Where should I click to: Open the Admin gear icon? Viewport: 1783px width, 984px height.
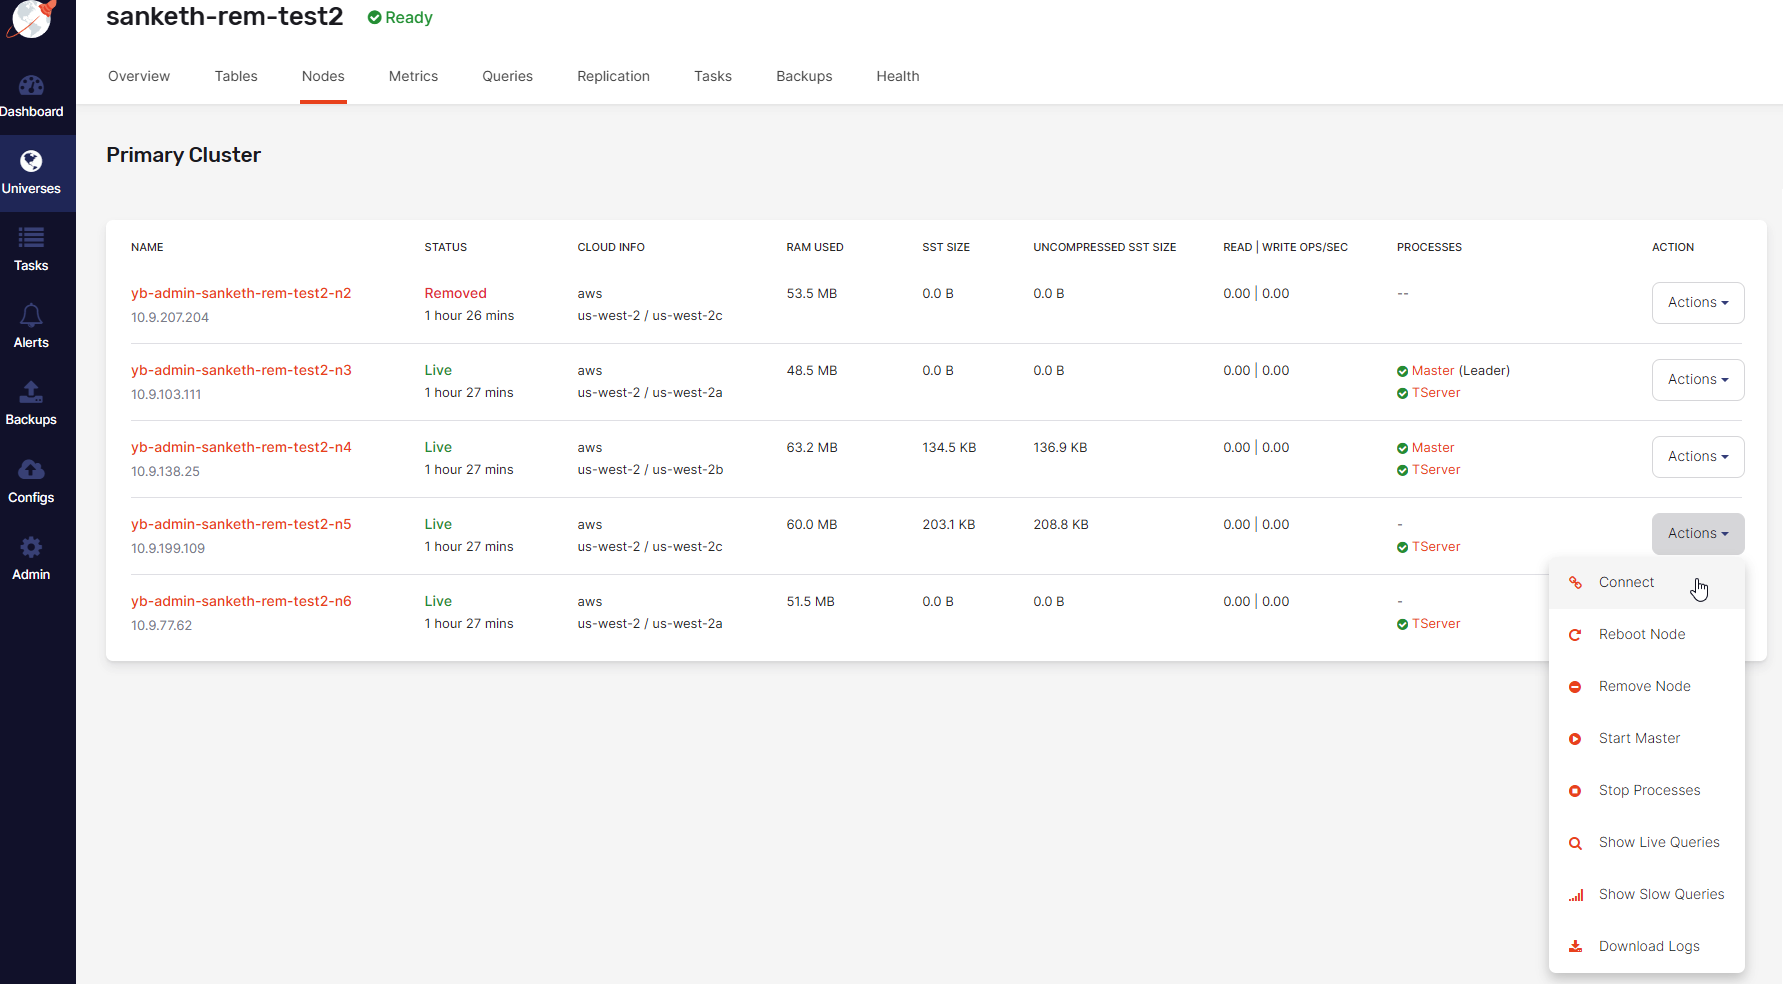click(31, 548)
